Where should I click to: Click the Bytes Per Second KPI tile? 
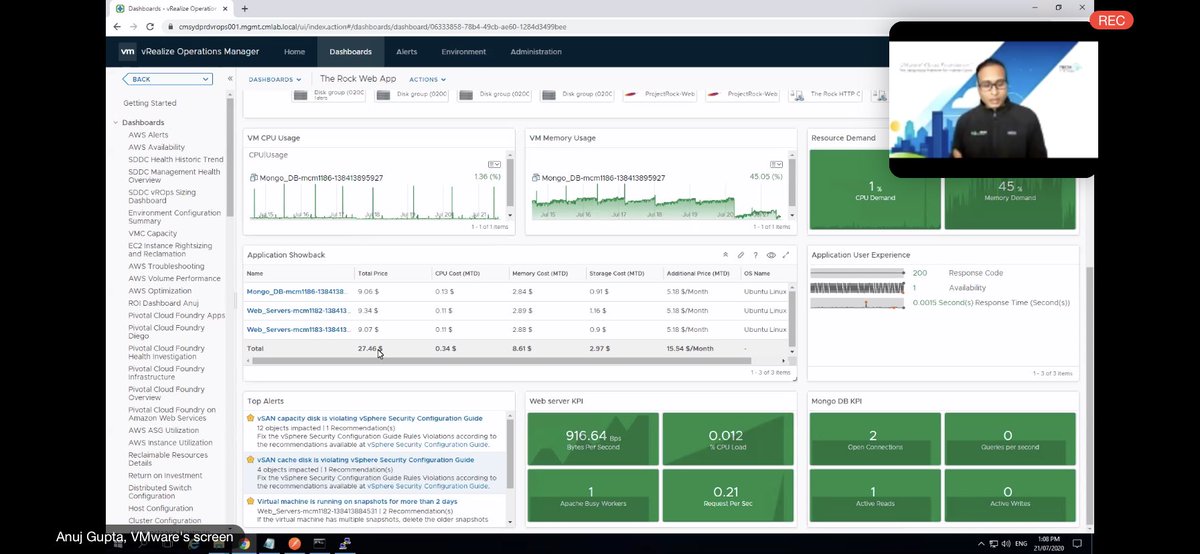click(594, 439)
